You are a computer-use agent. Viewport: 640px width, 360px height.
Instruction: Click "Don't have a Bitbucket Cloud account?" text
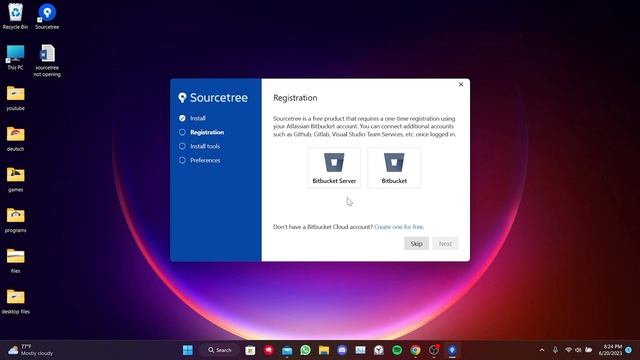(323, 227)
